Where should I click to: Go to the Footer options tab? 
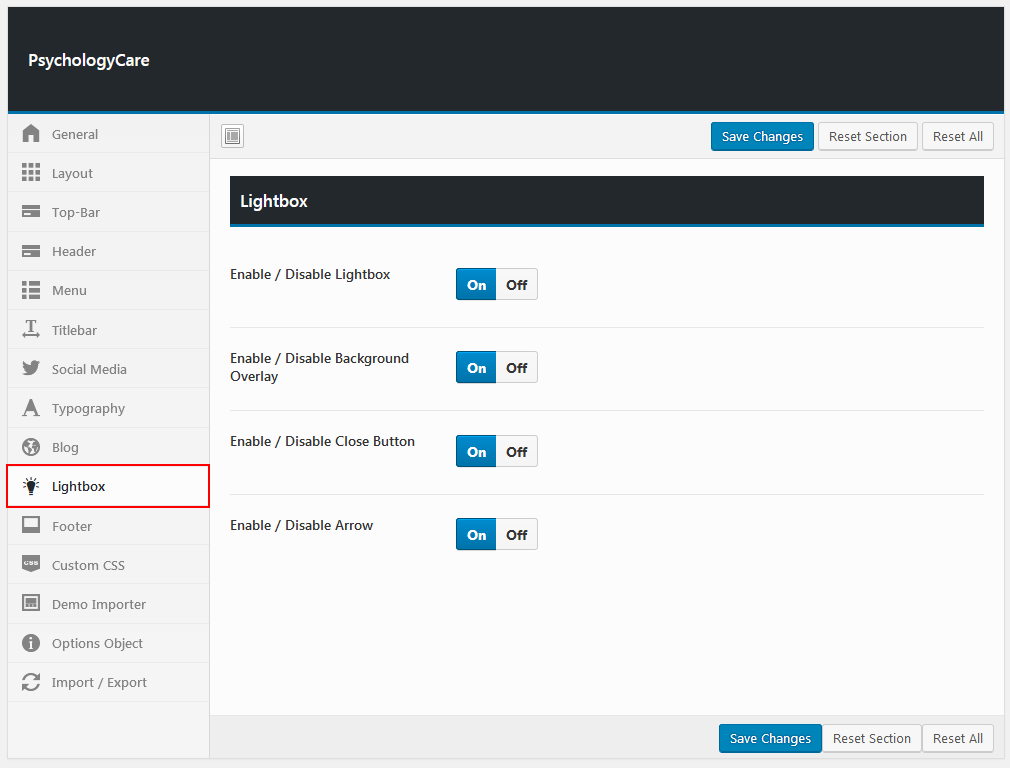pos(72,526)
